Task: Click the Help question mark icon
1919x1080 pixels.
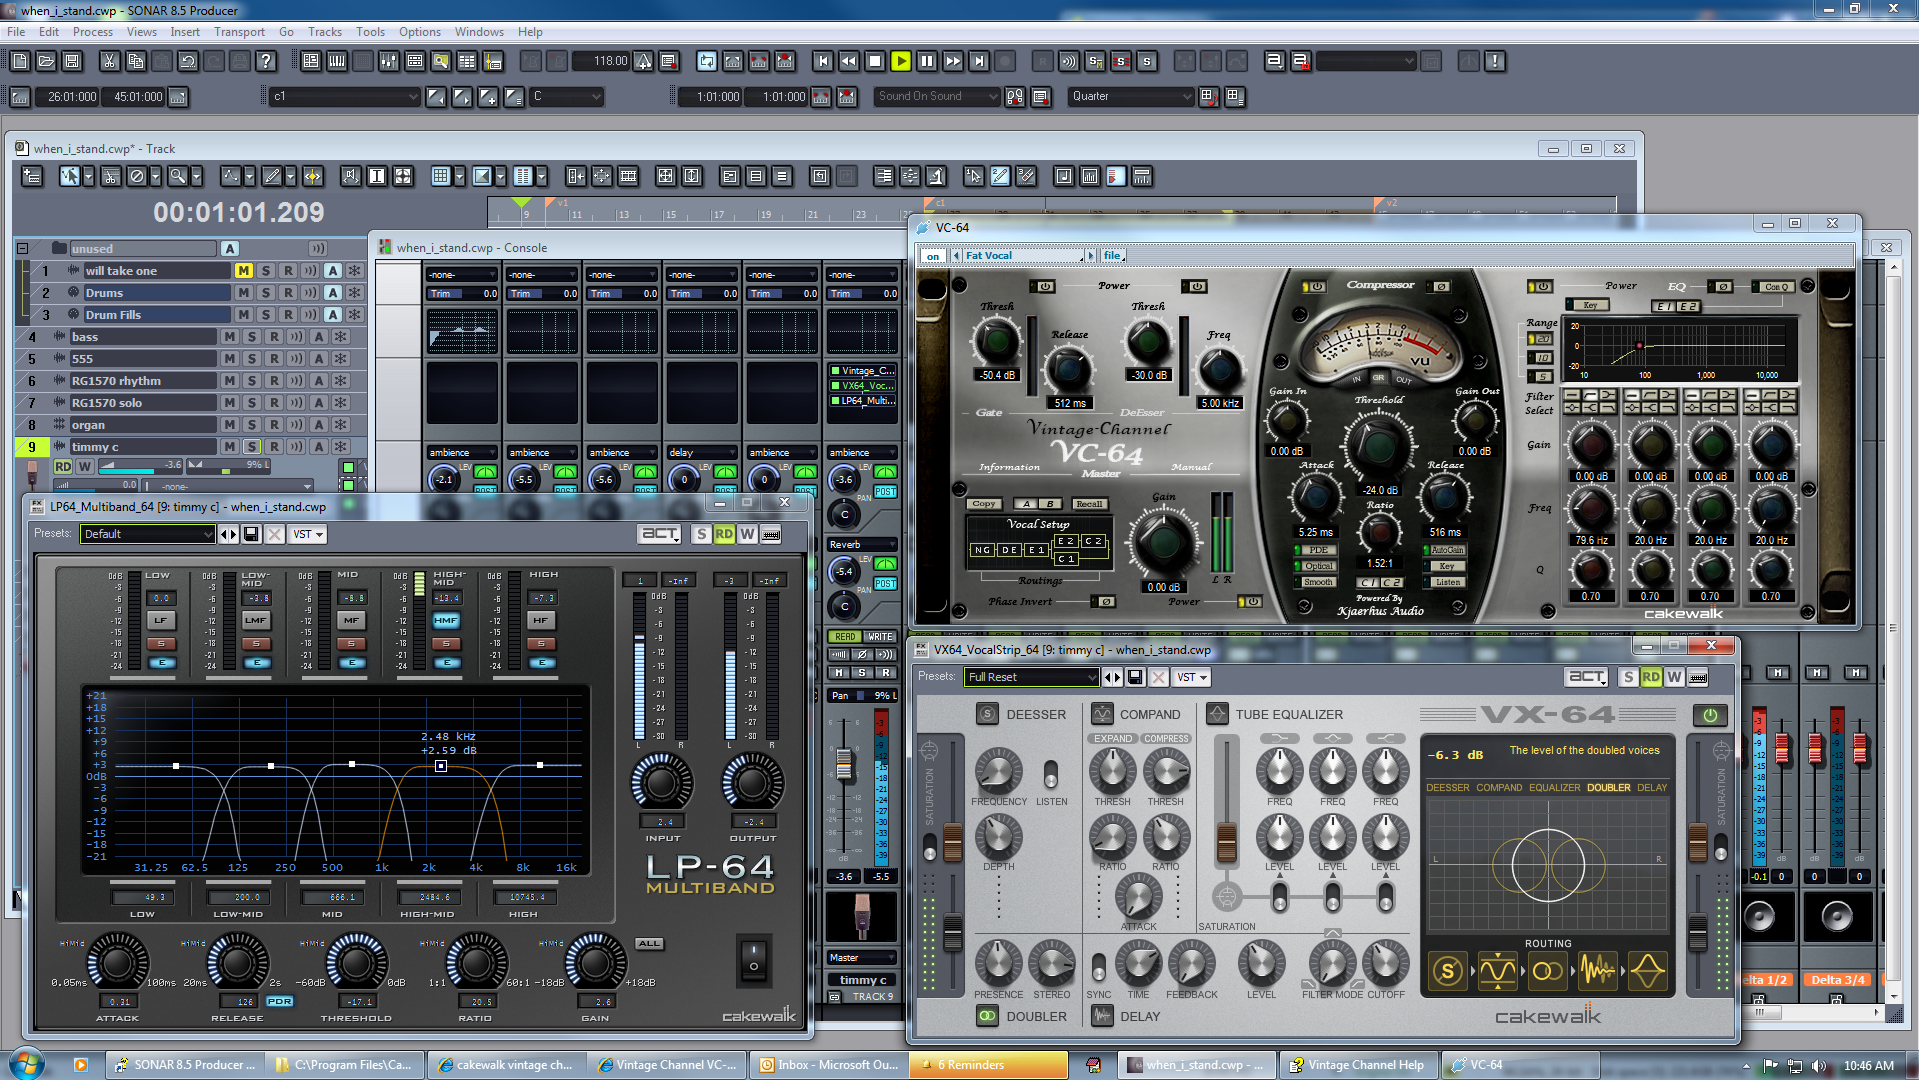Action: [265, 61]
